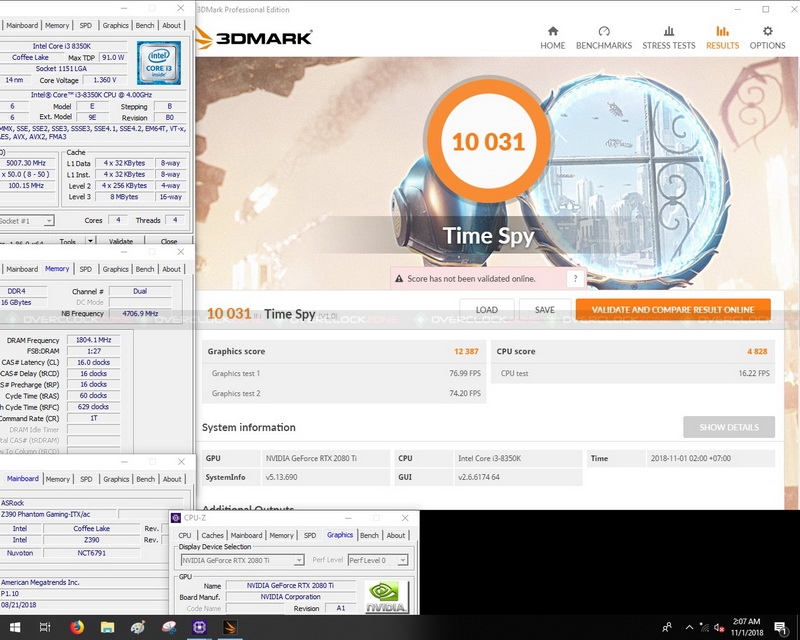800x640 pixels.
Task: Click the GPU Name field in CPU-Z Graphics
Action: tap(290, 585)
